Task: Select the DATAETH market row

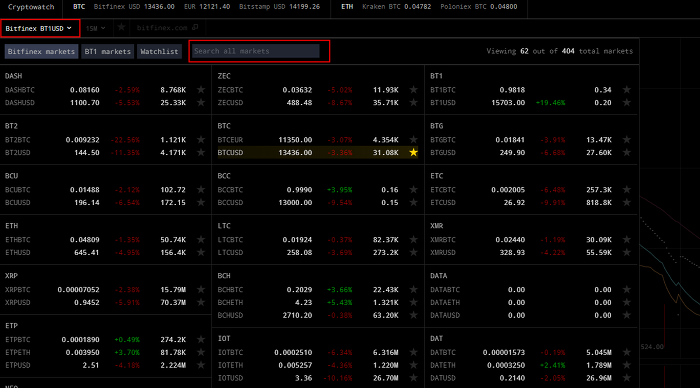Action: coord(531,302)
